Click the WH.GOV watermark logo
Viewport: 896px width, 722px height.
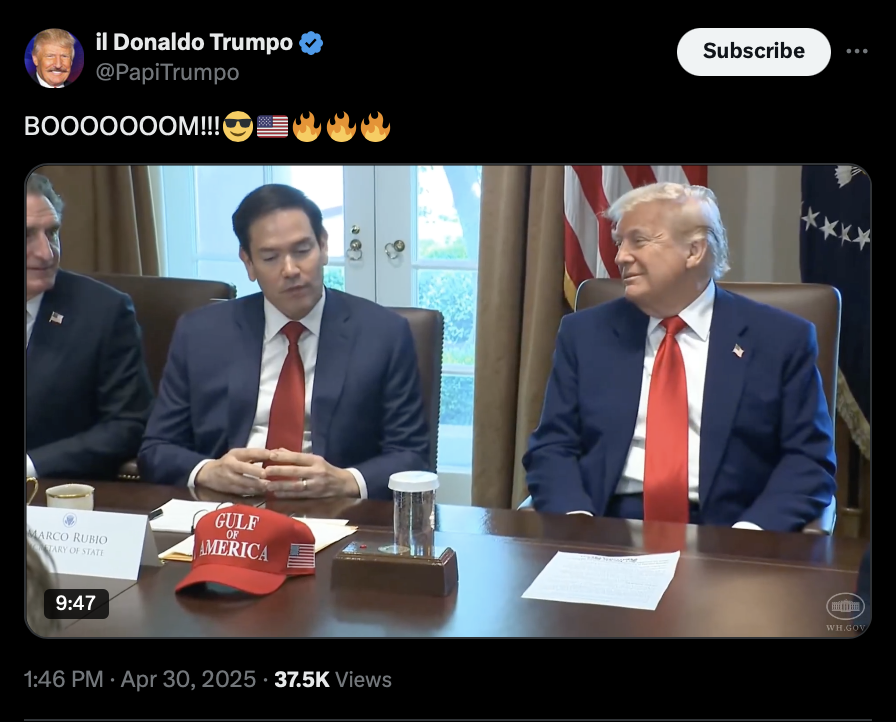tap(845, 612)
